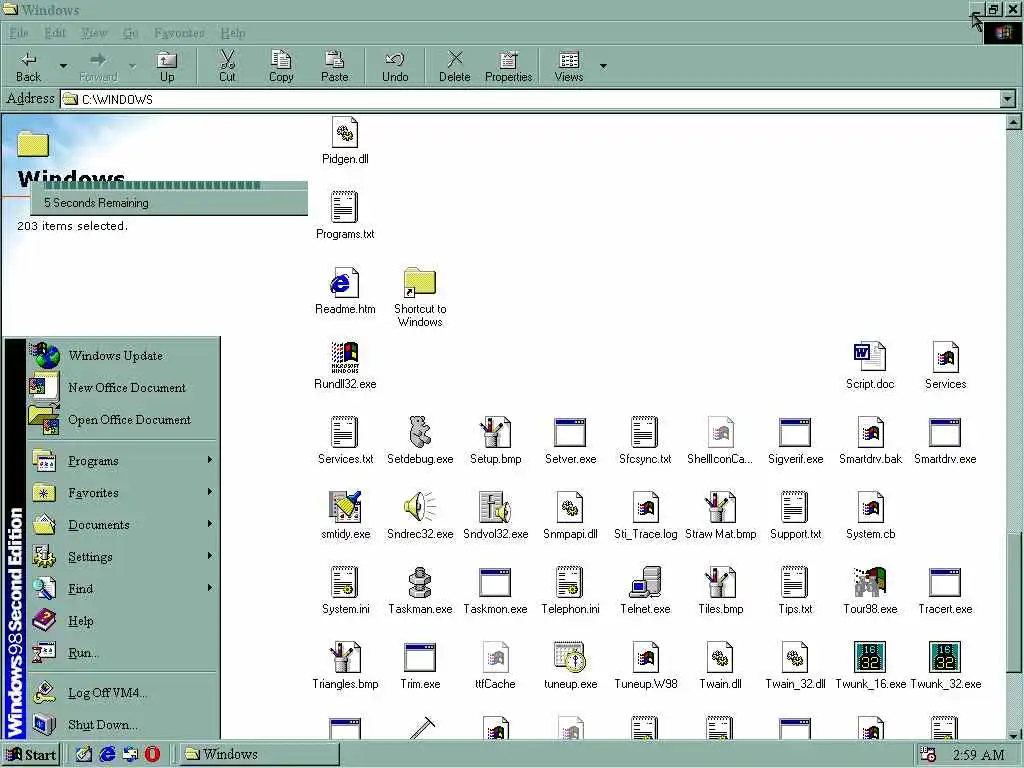Click the Views toolbar button

point(569,67)
